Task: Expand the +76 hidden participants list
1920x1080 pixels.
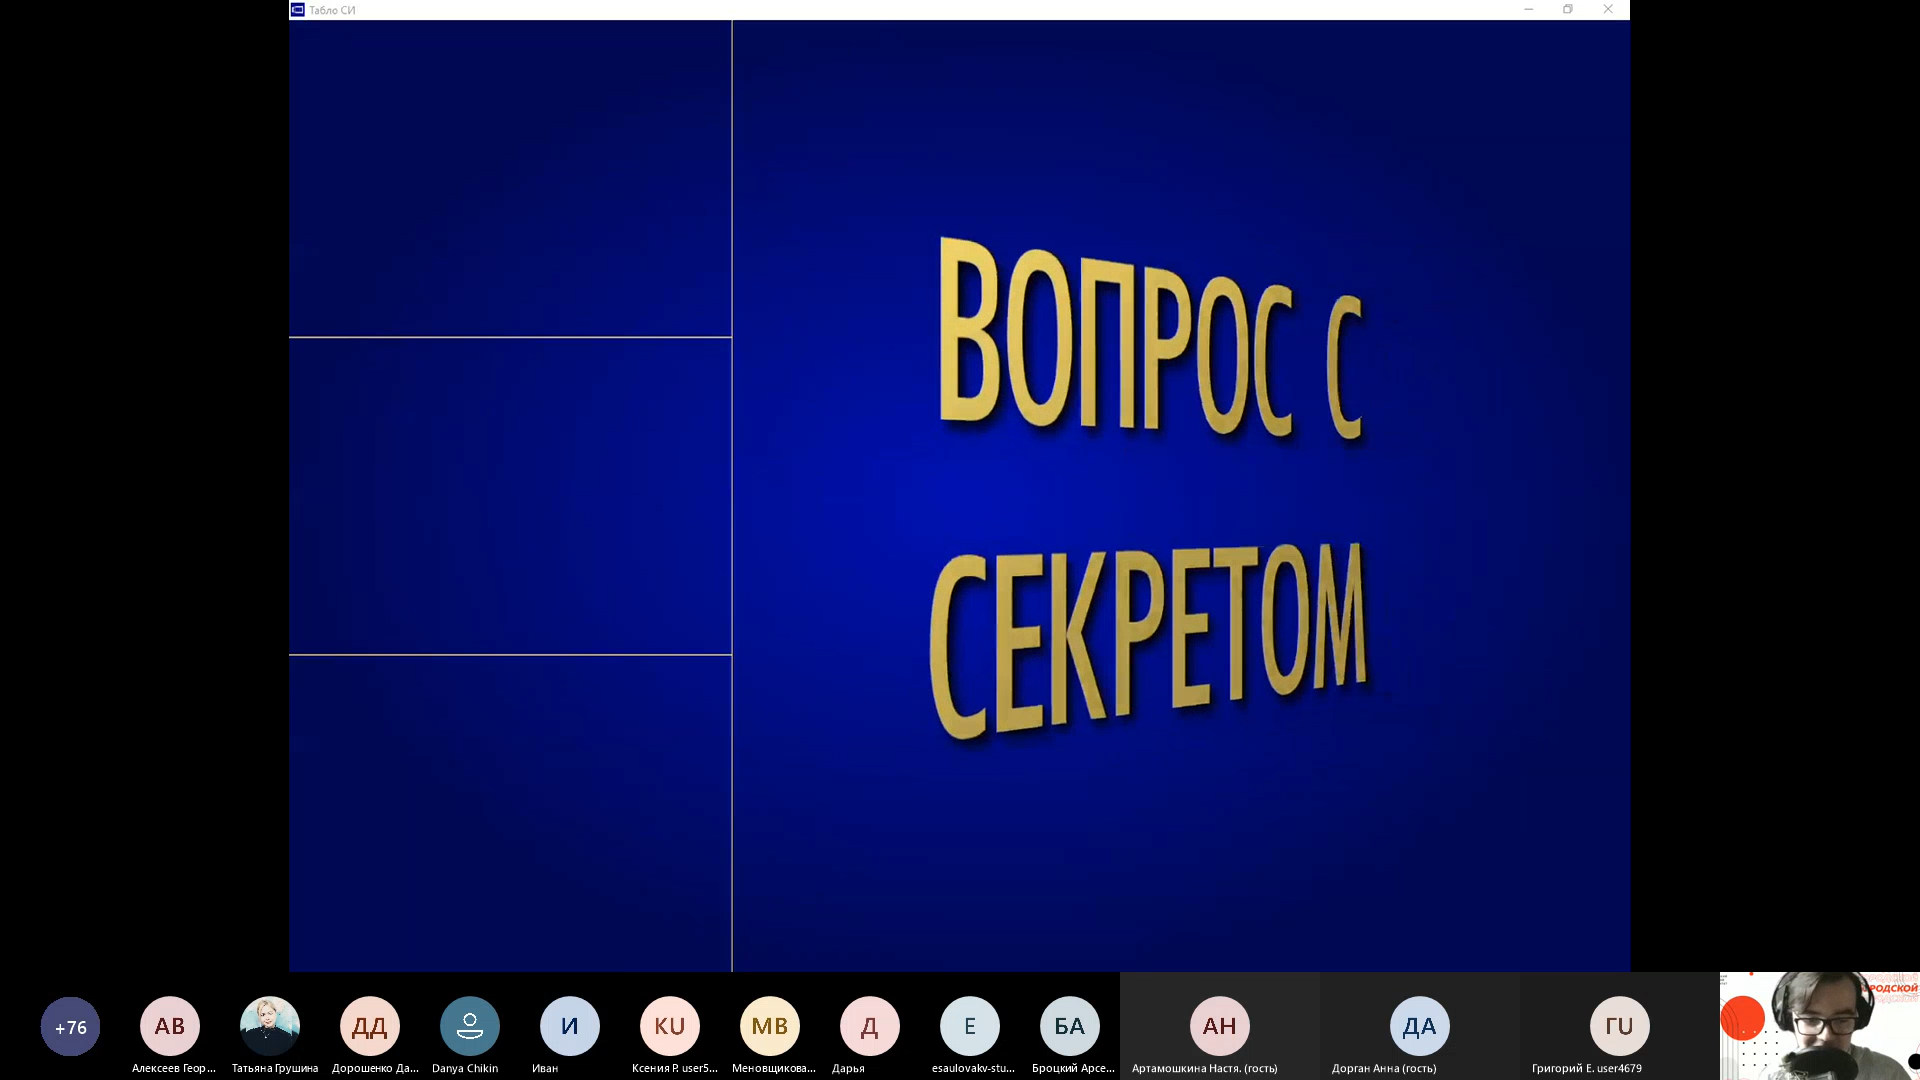Action: (x=69, y=1026)
